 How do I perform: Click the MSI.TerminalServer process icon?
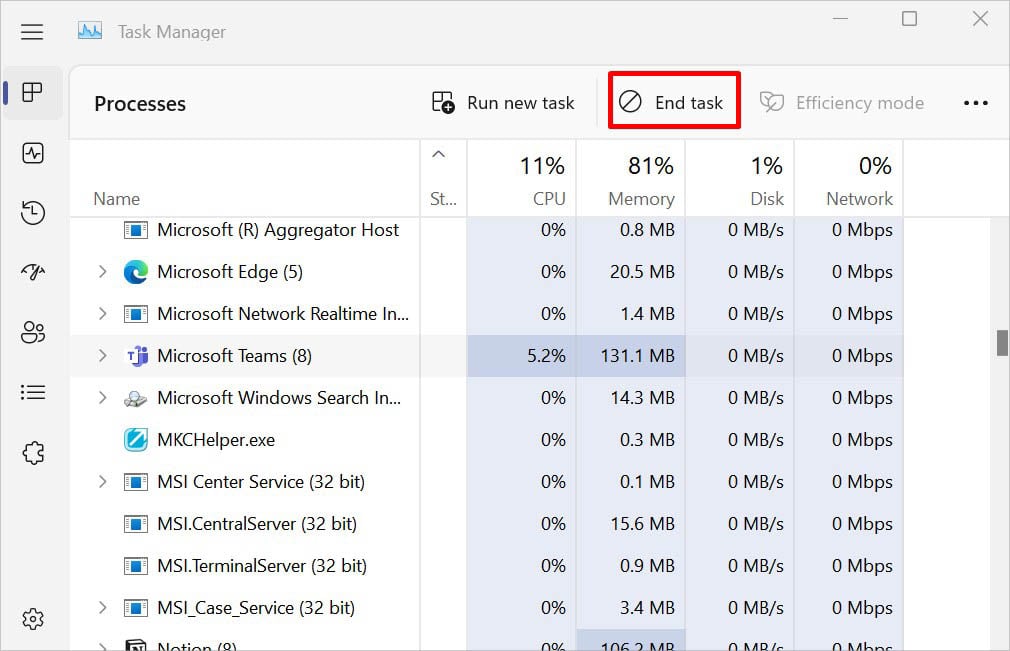(x=135, y=566)
